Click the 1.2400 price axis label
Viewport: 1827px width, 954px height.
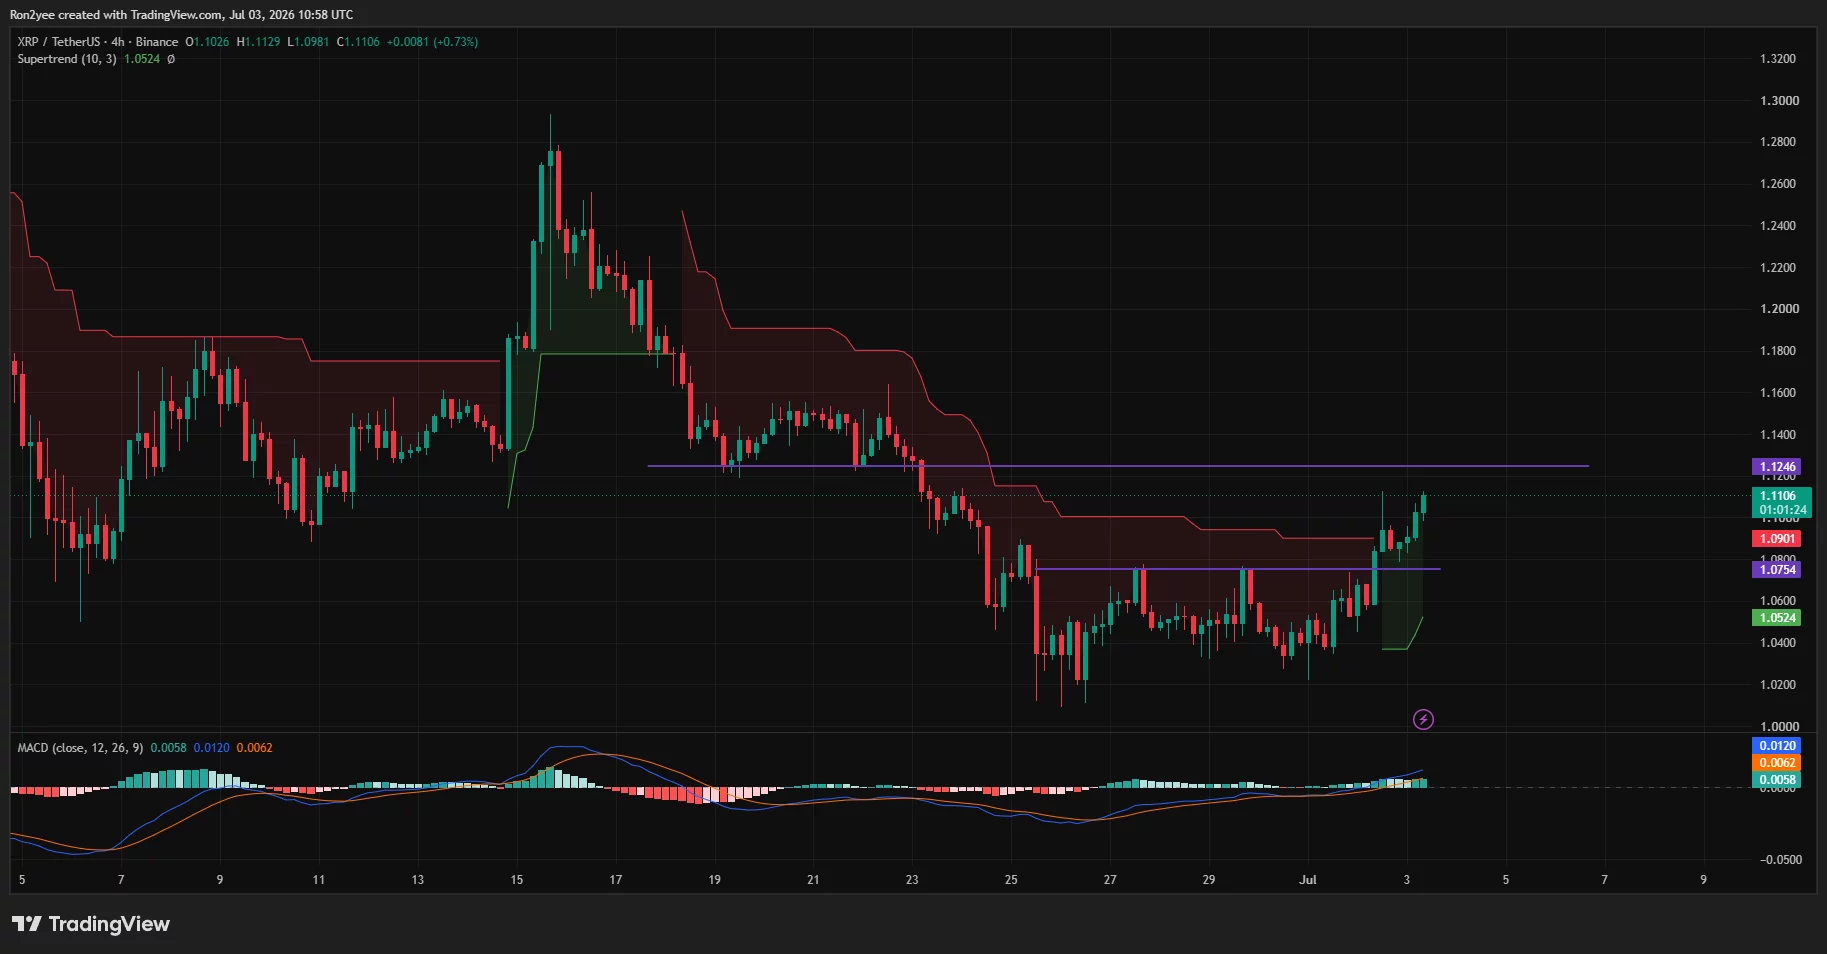1777,226
